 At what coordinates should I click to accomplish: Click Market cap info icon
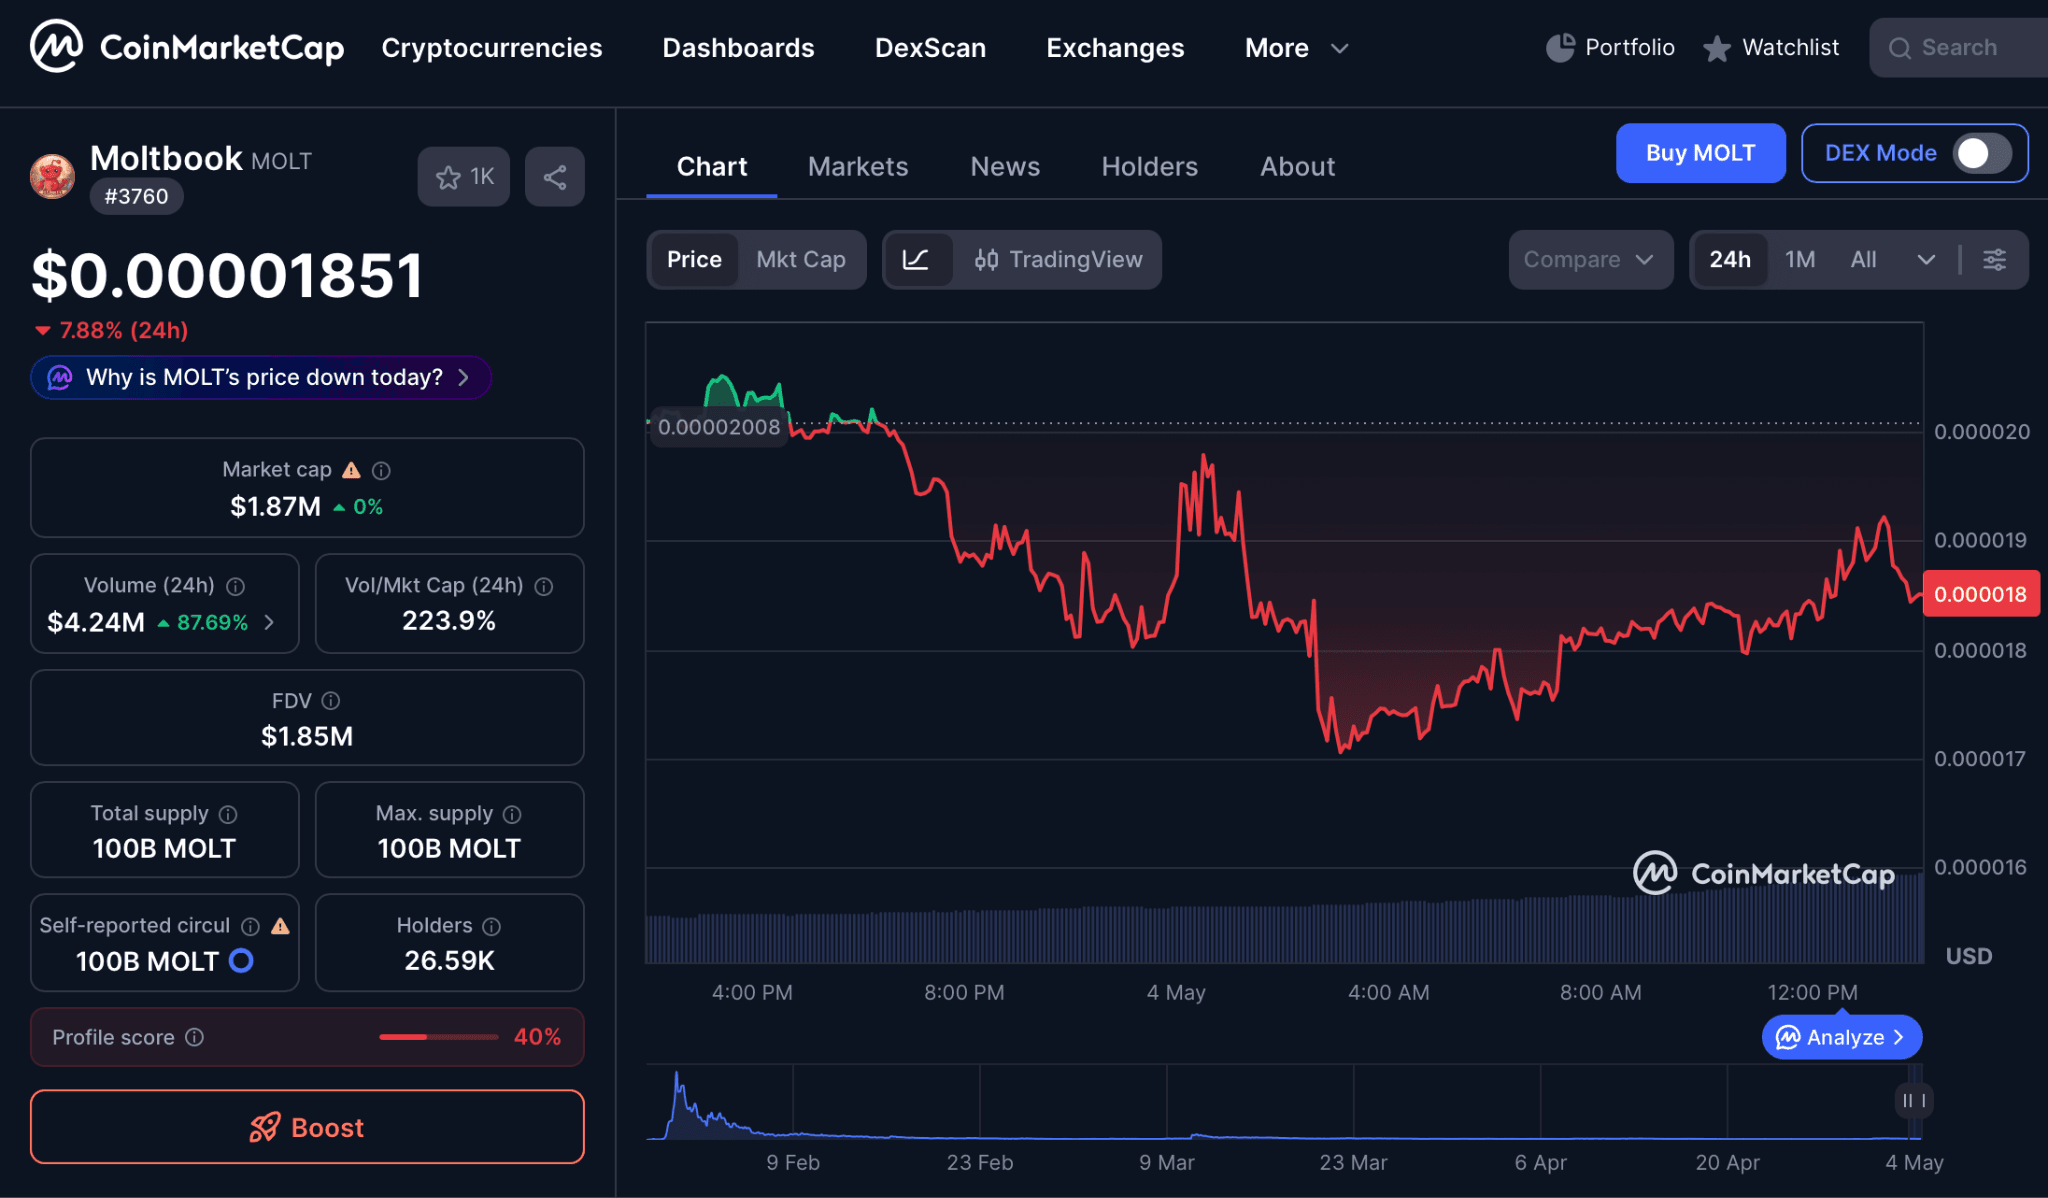[381, 470]
